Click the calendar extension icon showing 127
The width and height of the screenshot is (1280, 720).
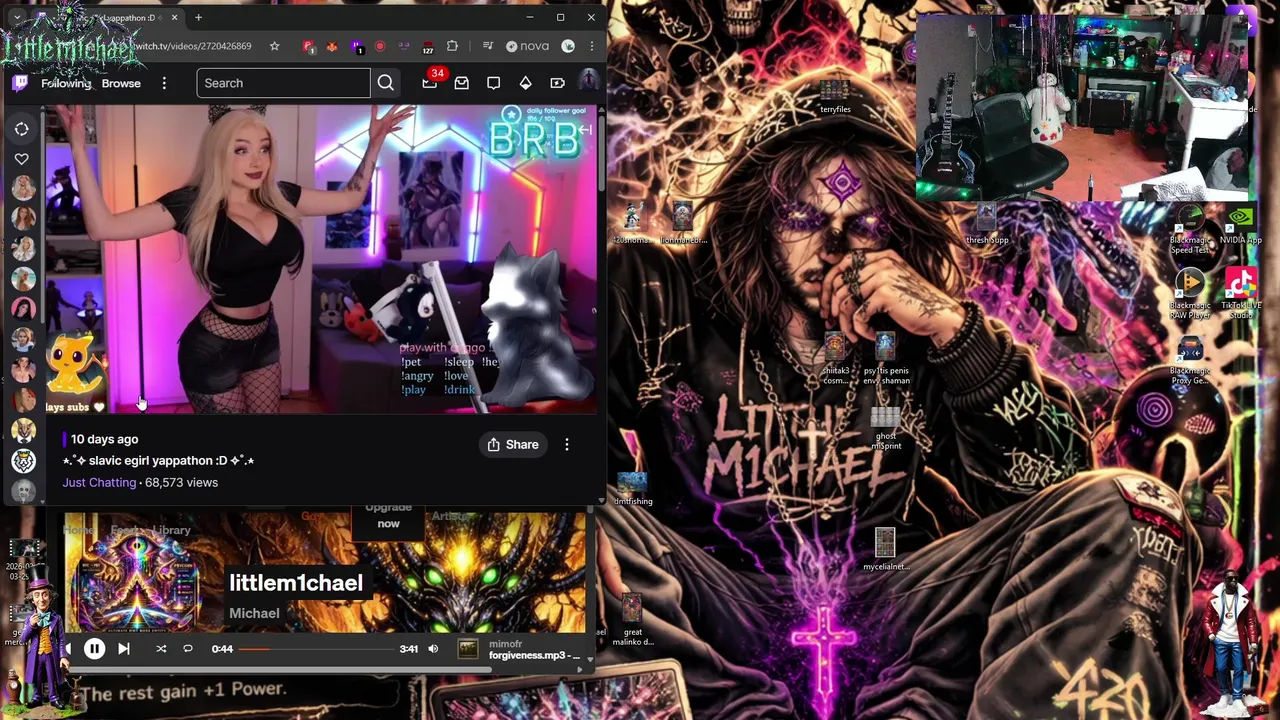coord(428,46)
